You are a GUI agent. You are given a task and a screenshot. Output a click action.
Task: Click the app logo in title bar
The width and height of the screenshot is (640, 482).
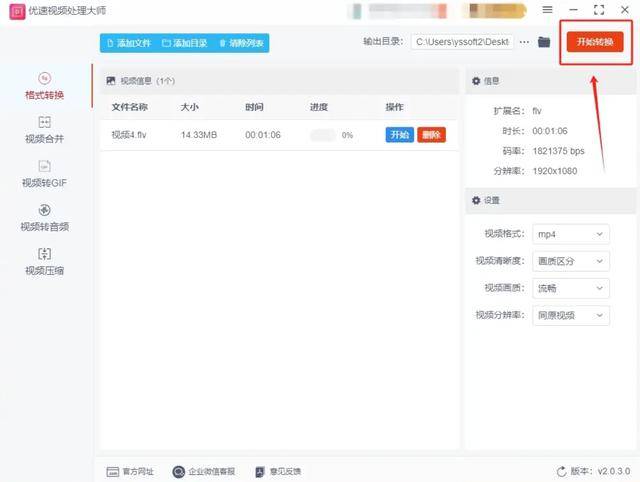(17, 11)
